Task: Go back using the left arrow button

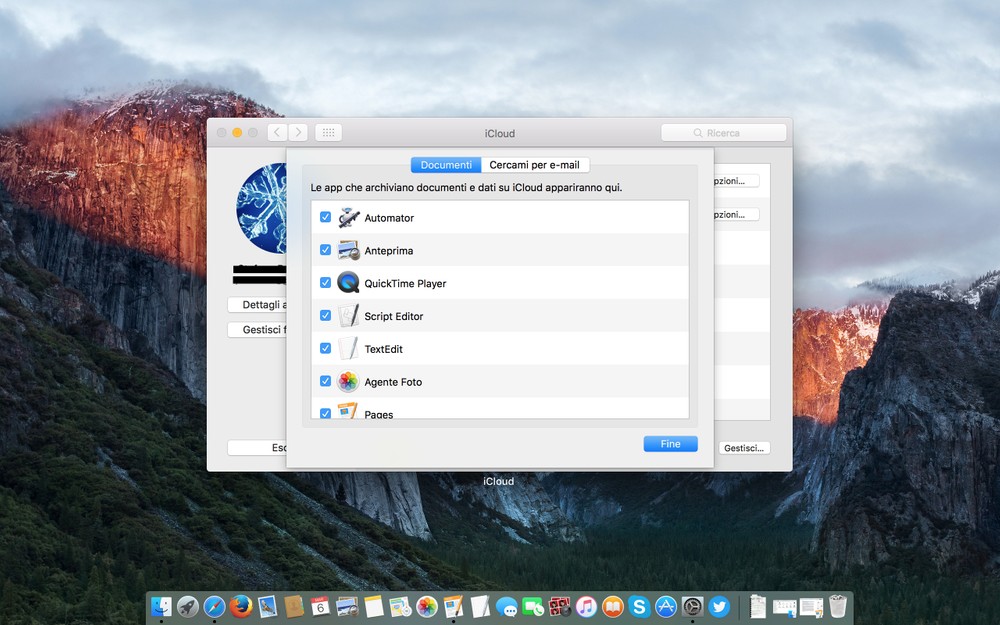Action: (x=277, y=132)
